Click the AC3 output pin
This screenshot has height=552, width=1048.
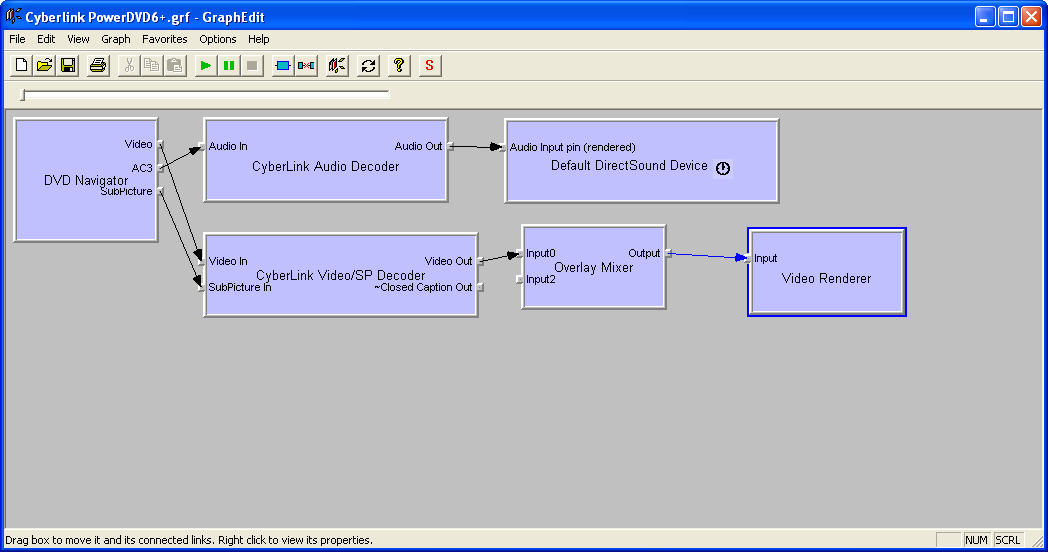click(160, 168)
